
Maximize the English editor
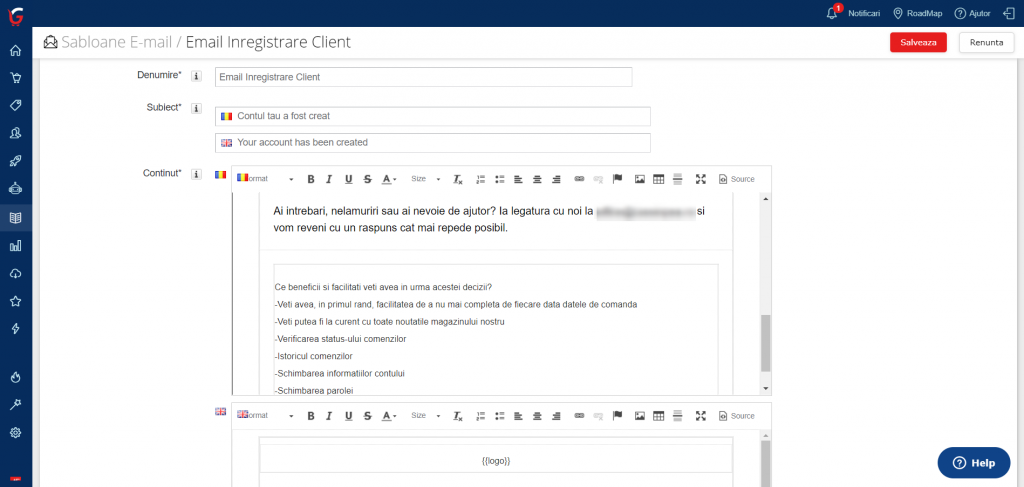click(x=701, y=416)
